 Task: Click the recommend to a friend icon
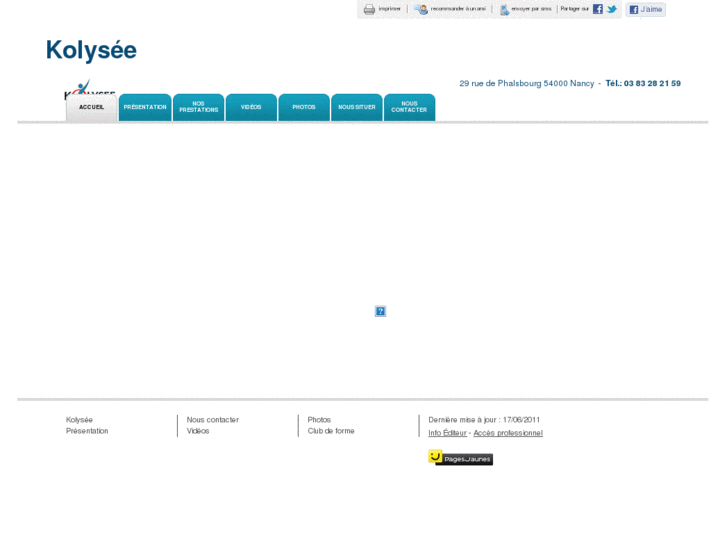pyautogui.click(x=421, y=9)
